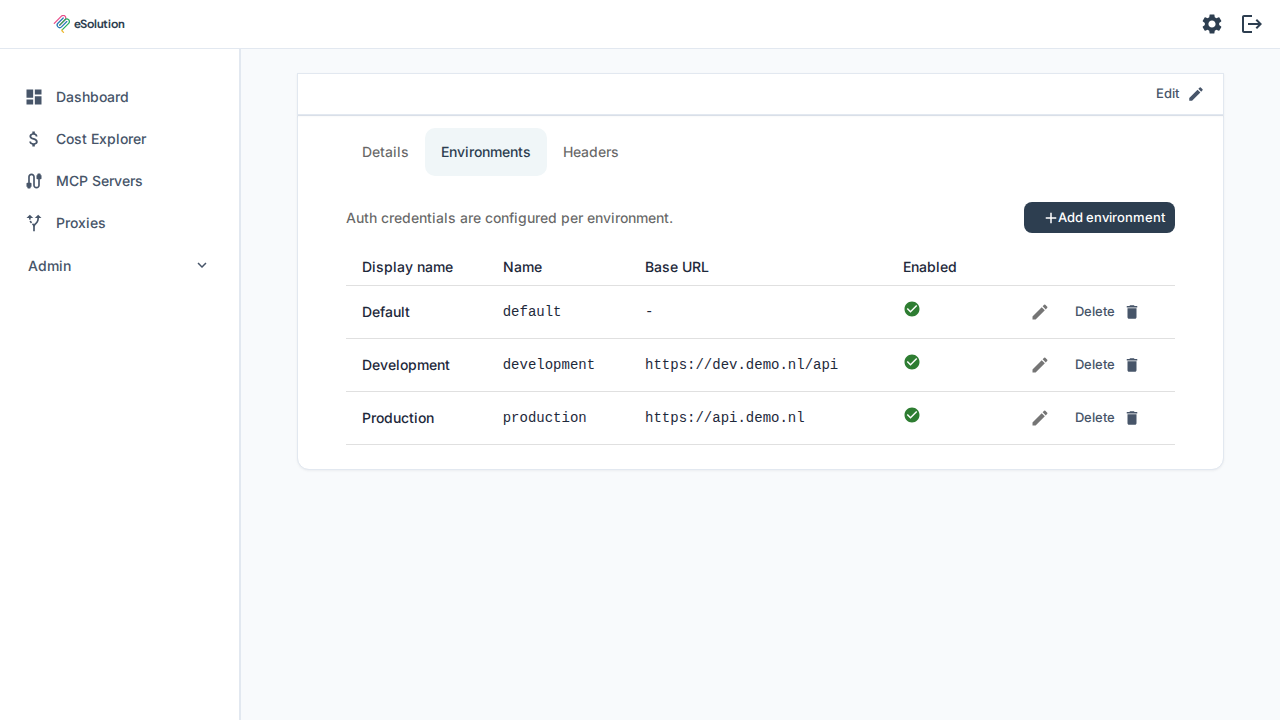The image size is (1280, 720).
Task: Click the https://api.demo.nl URL
Action: tap(725, 418)
